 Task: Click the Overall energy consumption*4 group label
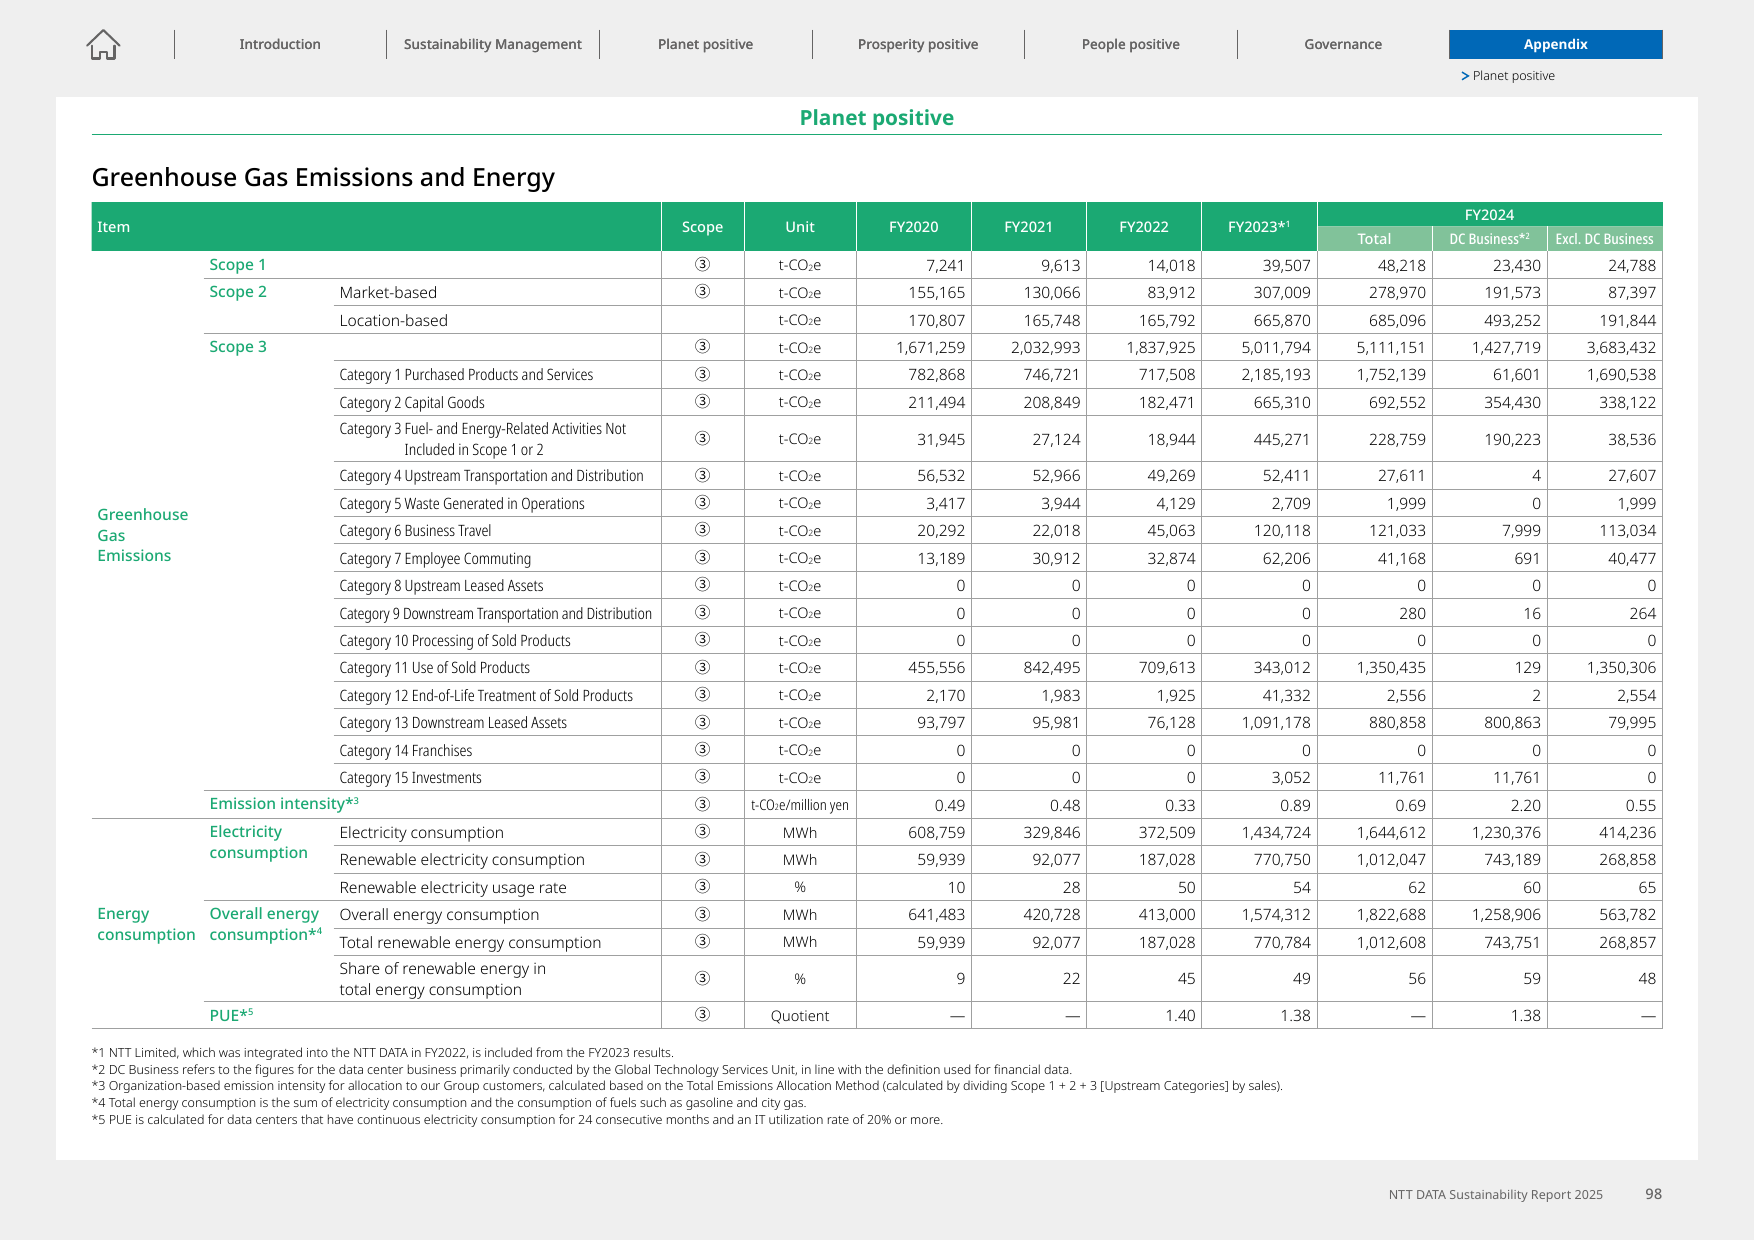[265, 924]
